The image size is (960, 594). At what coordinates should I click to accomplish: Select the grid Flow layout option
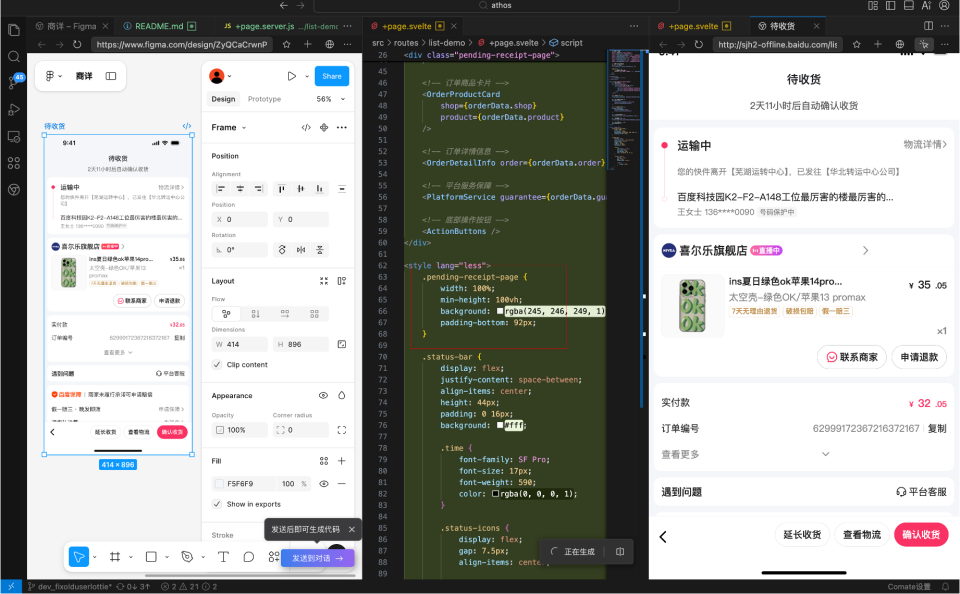pyautogui.click(x=314, y=314)
